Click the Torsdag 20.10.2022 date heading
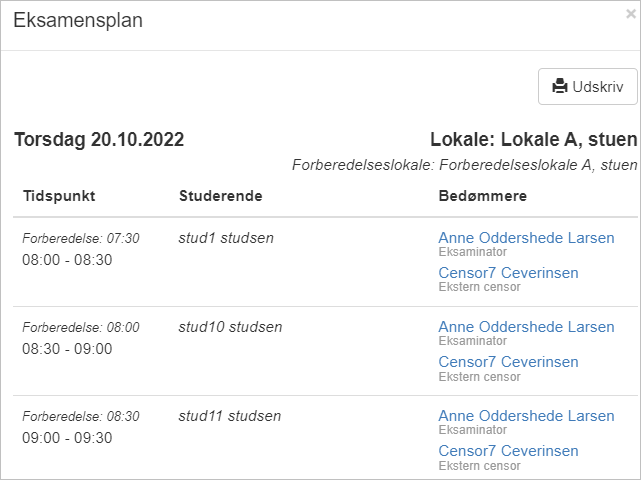 coord(99,140)
